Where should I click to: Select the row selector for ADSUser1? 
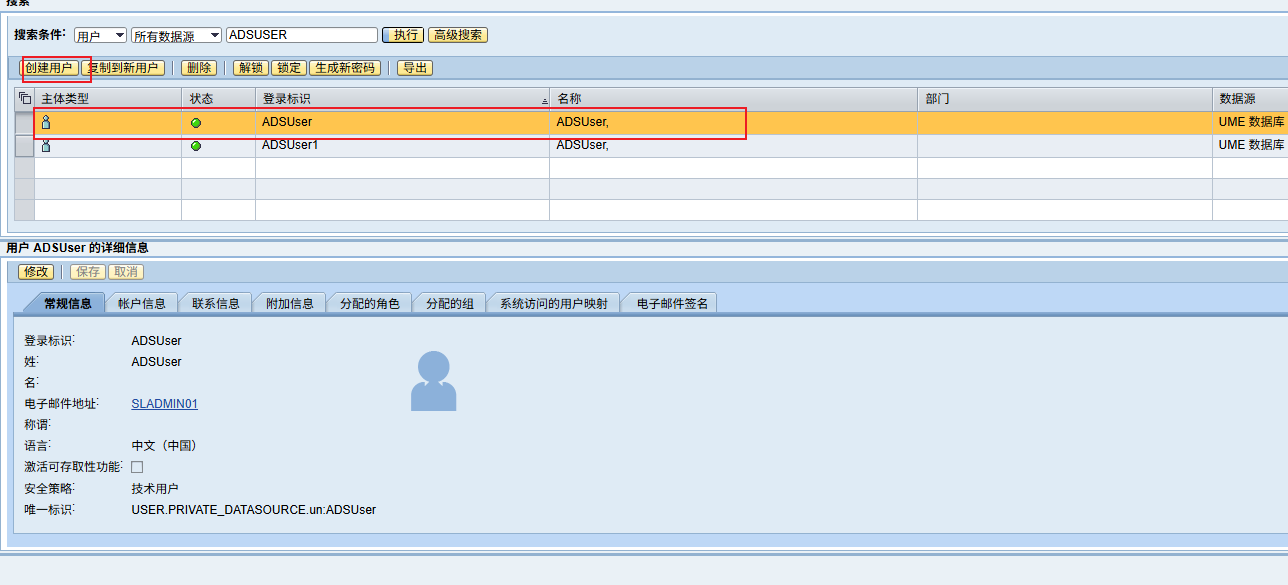point(24,146)
